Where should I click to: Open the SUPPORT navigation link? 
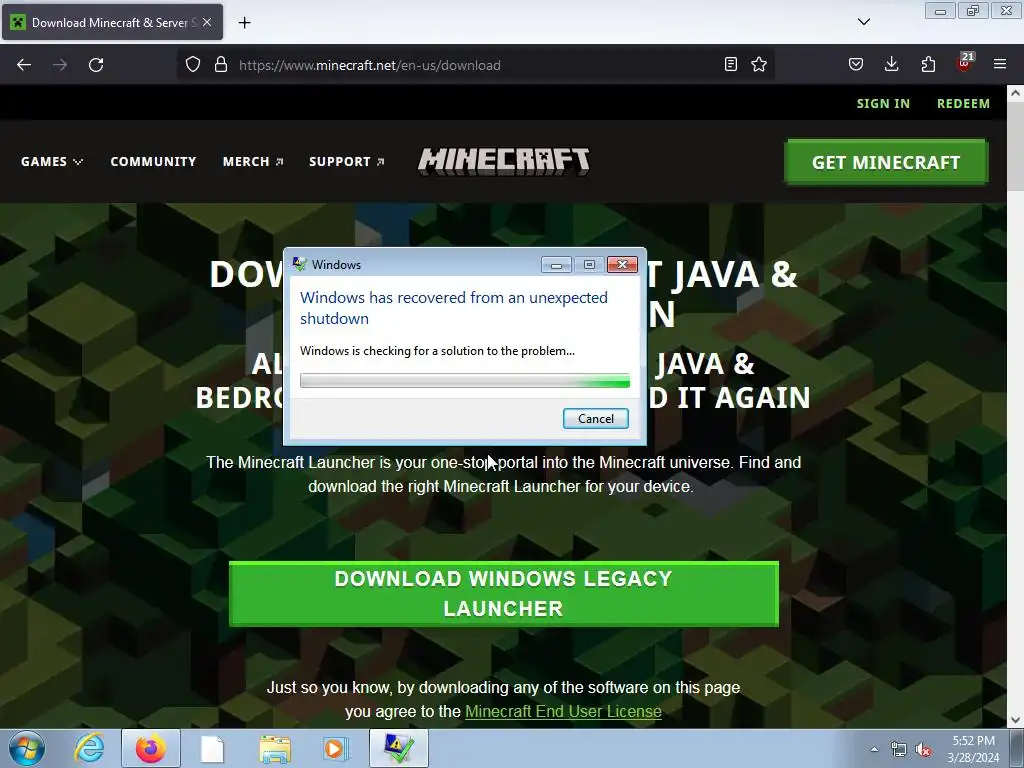tap(346, 161)
